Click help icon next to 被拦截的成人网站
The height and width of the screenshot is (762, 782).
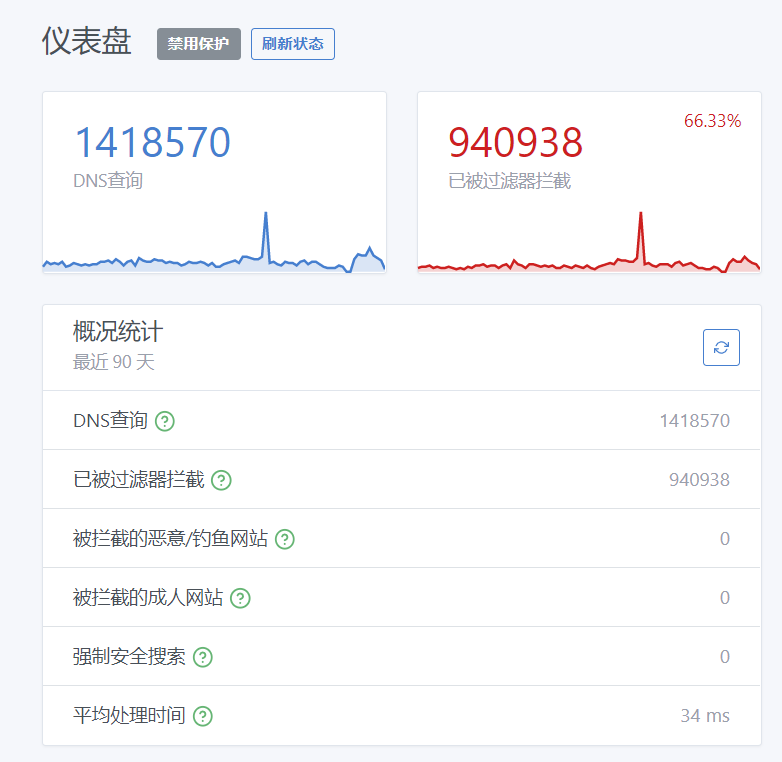tap(240, 598)
